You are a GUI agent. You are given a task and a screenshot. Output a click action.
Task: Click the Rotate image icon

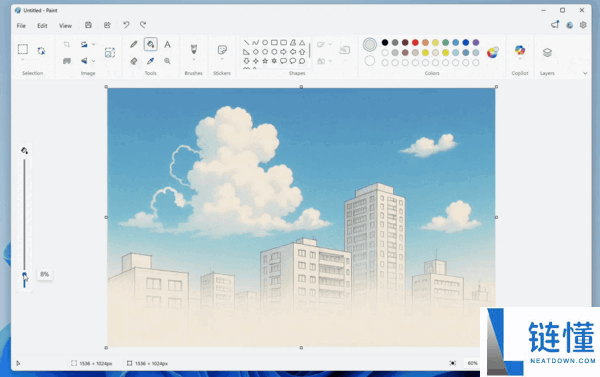[84, 44]
